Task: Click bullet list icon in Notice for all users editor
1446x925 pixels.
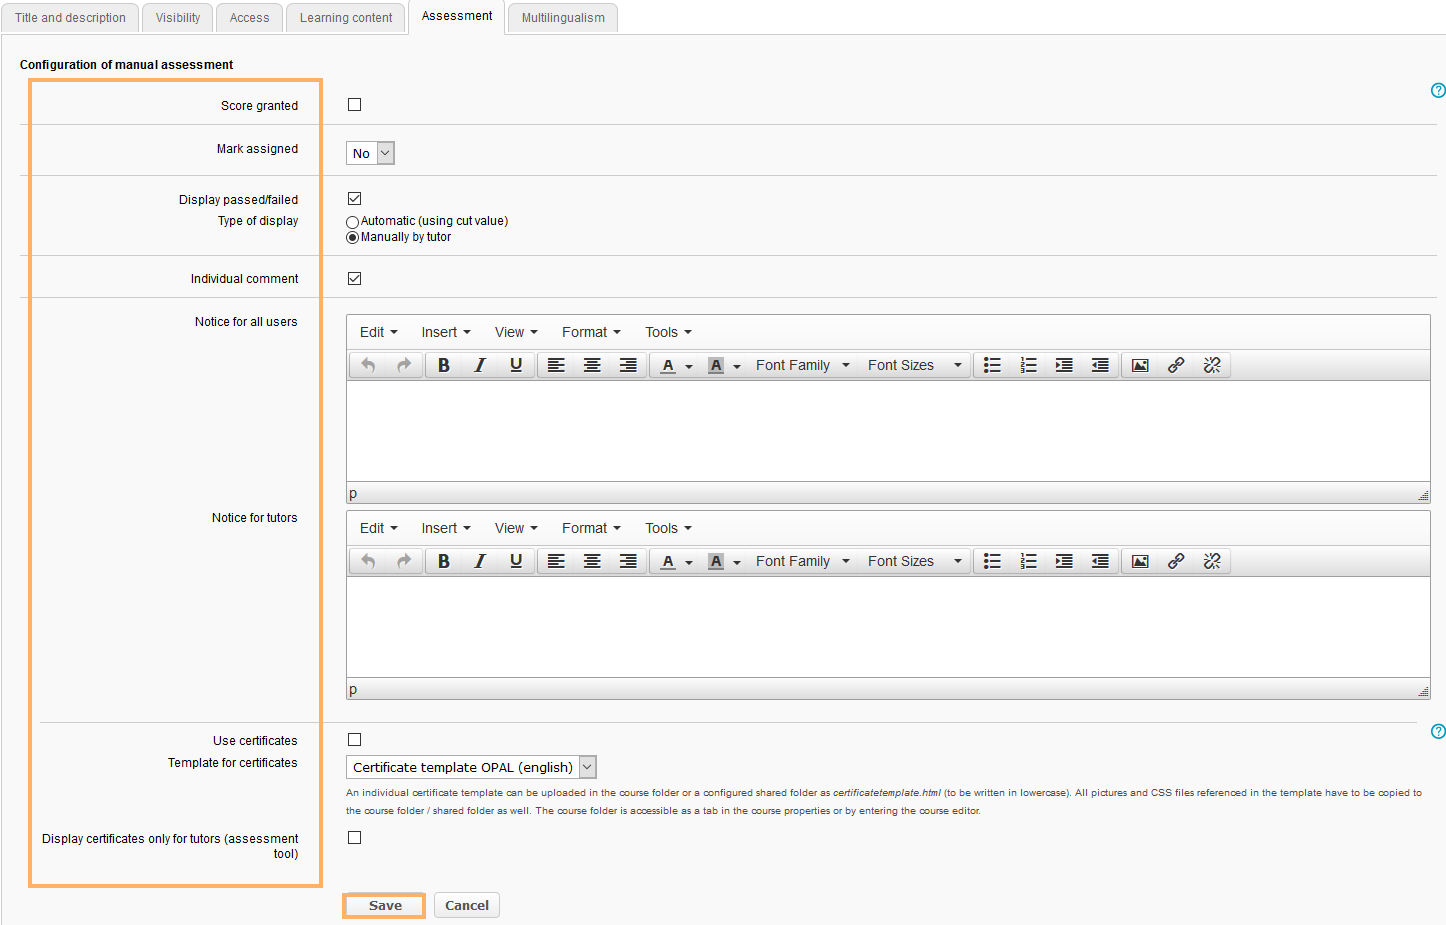Action: click(x=992, y=366)
